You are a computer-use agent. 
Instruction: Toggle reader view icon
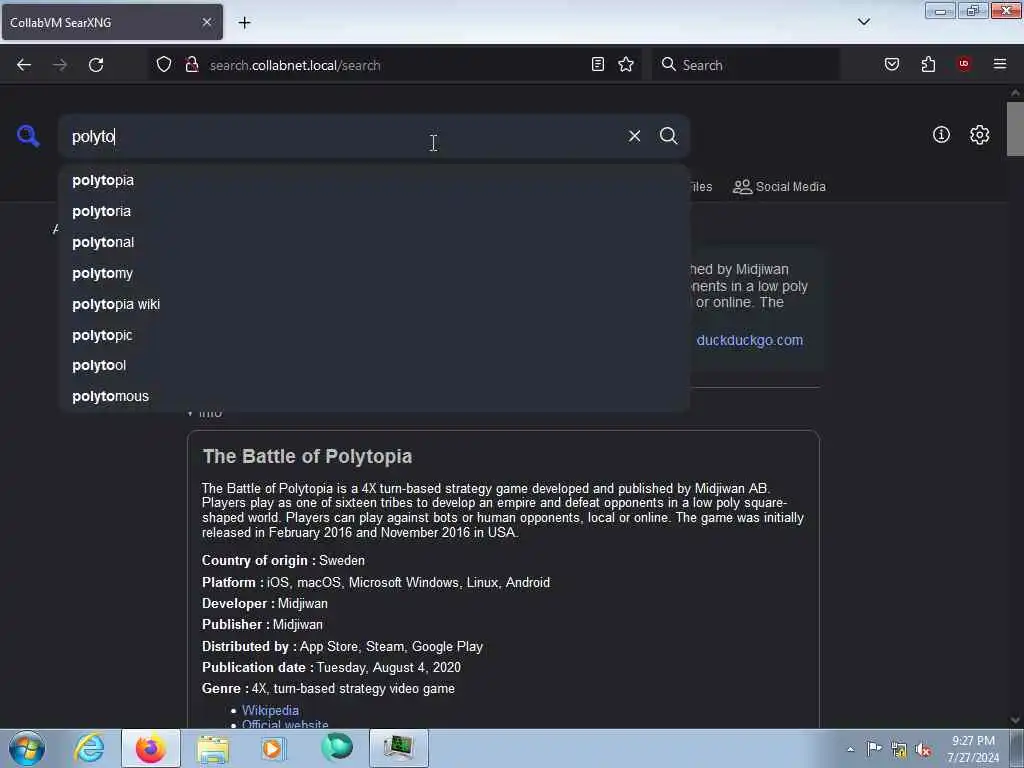(x=598, y=64)
